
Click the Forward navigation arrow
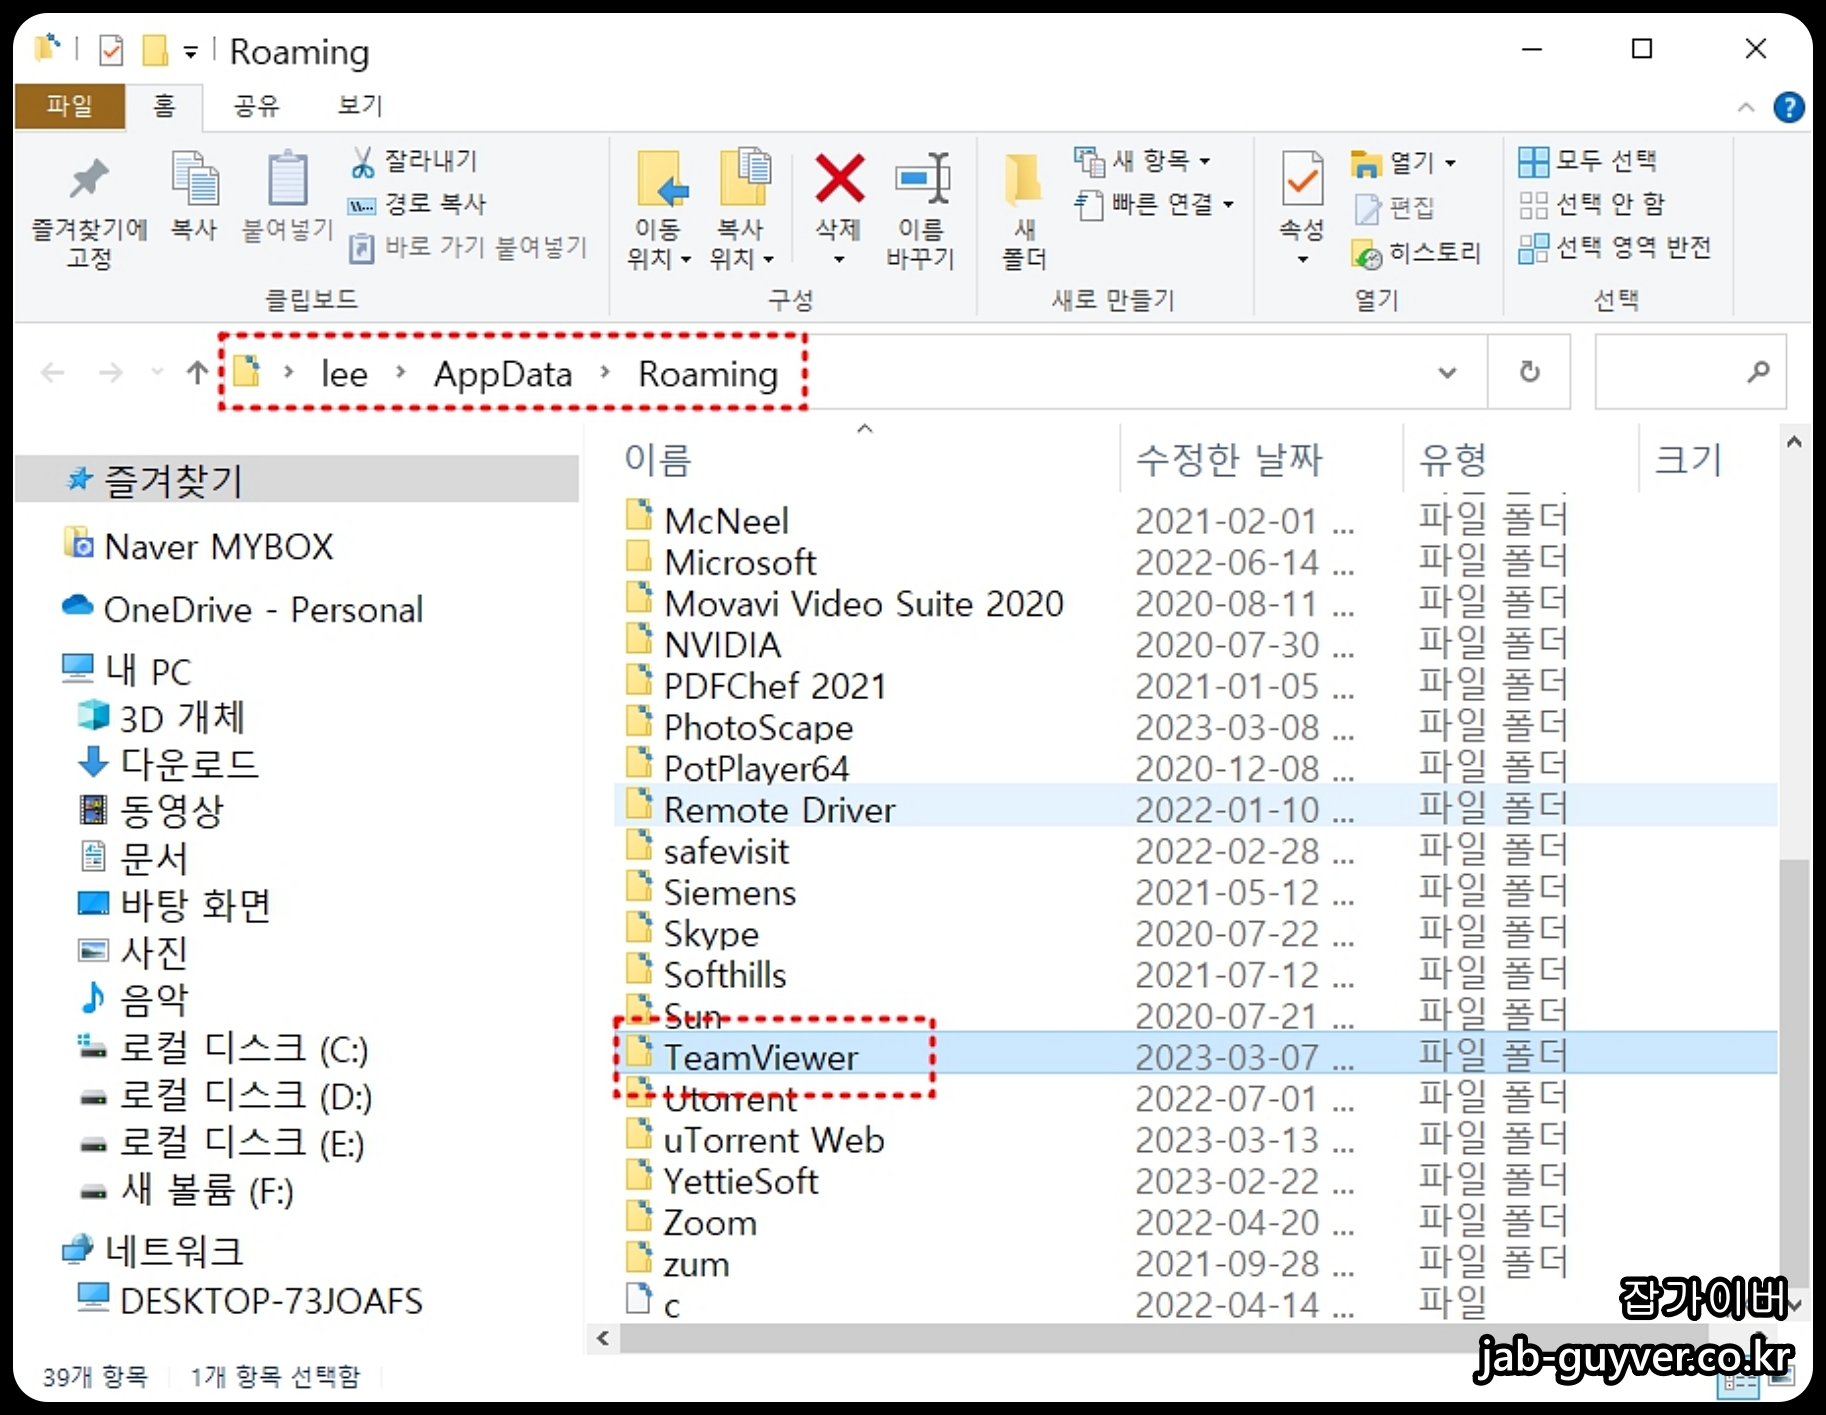111,373
